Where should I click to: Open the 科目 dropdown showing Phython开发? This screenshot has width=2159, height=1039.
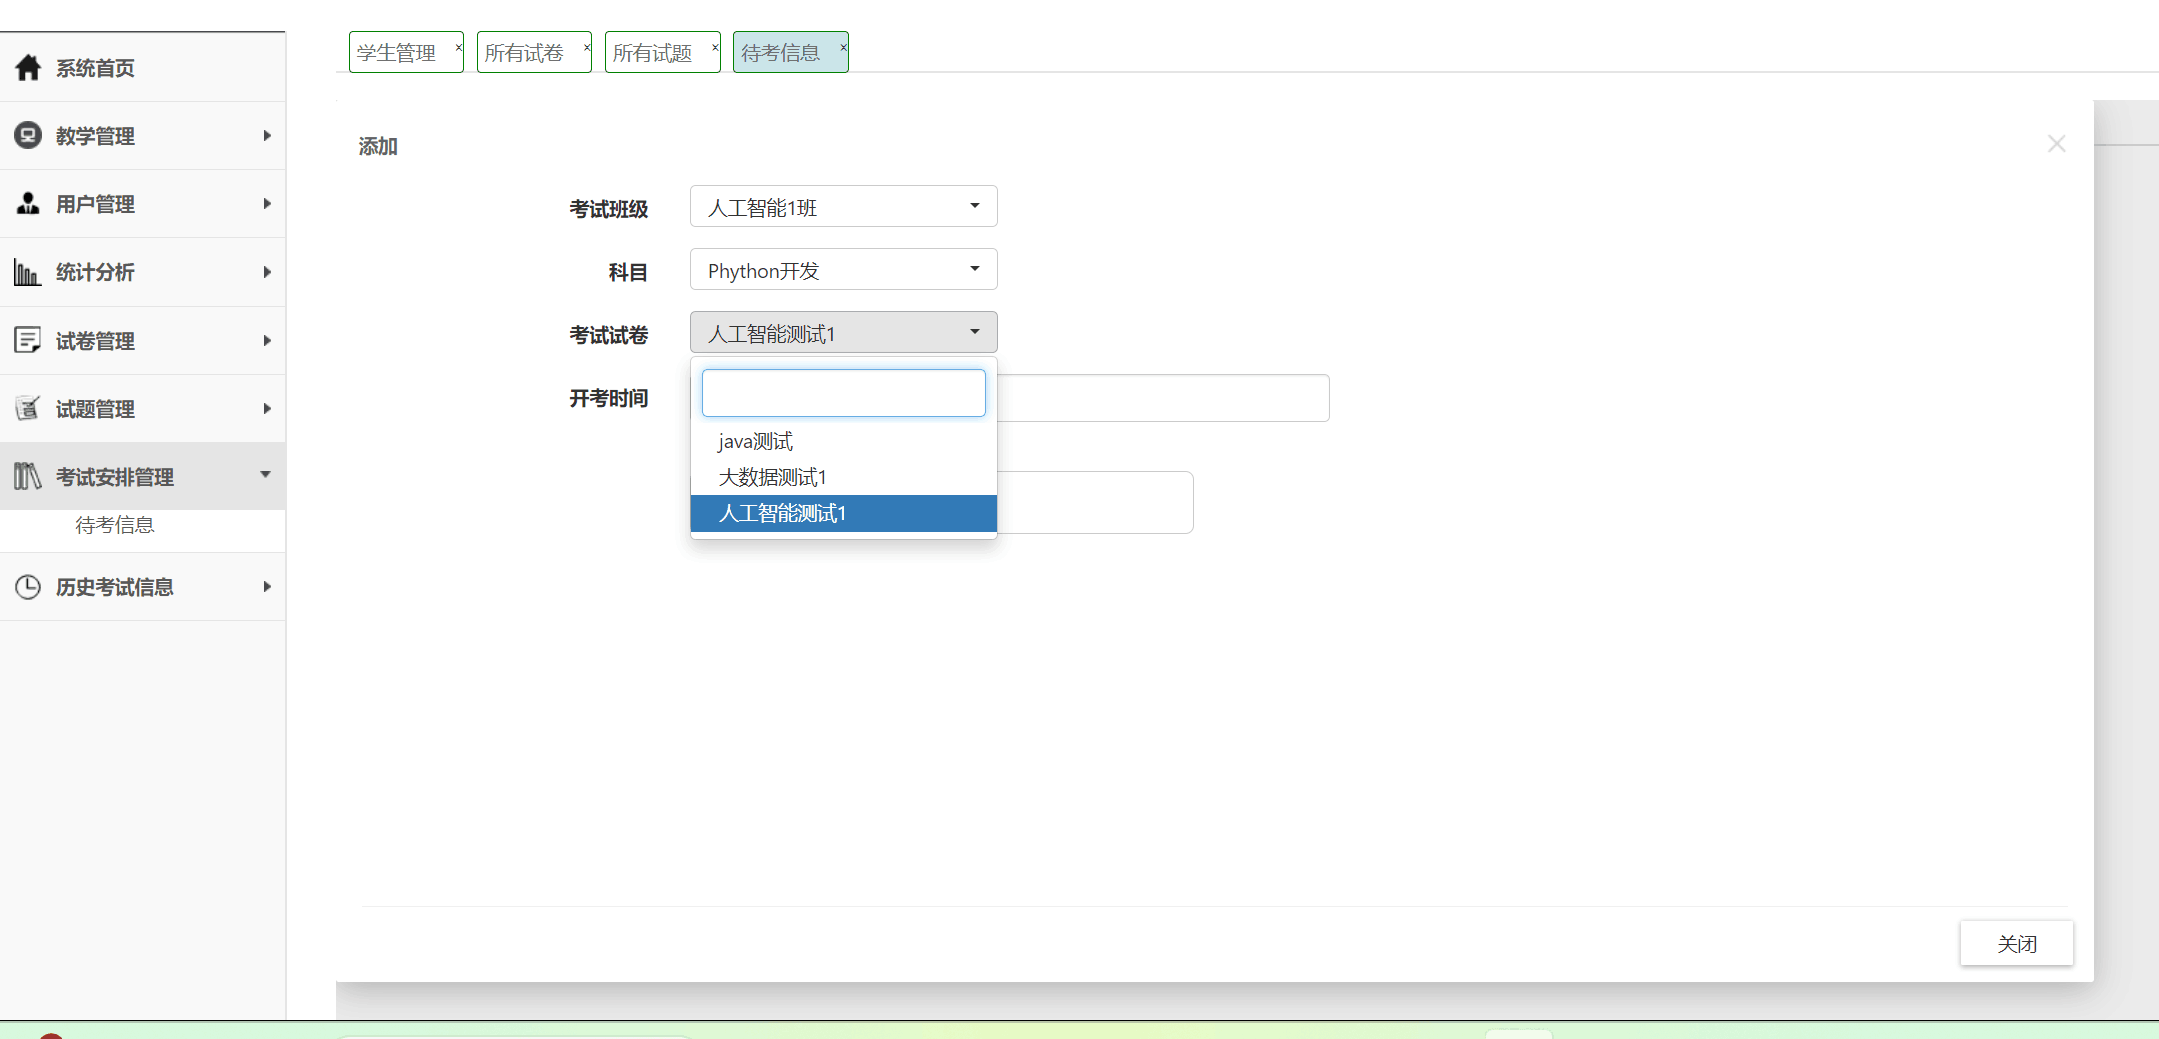(x=843, y=269)
